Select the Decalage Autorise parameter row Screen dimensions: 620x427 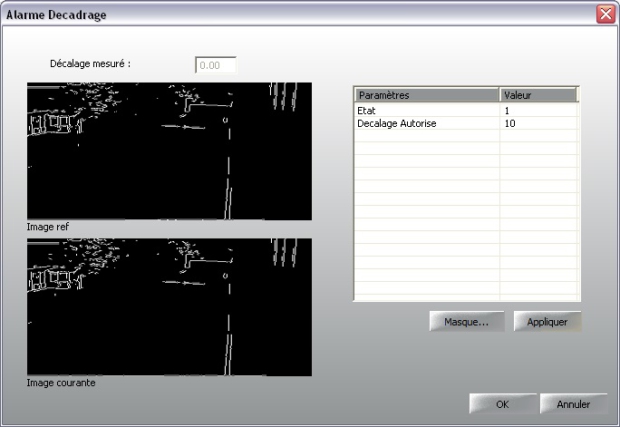[467, 123]
